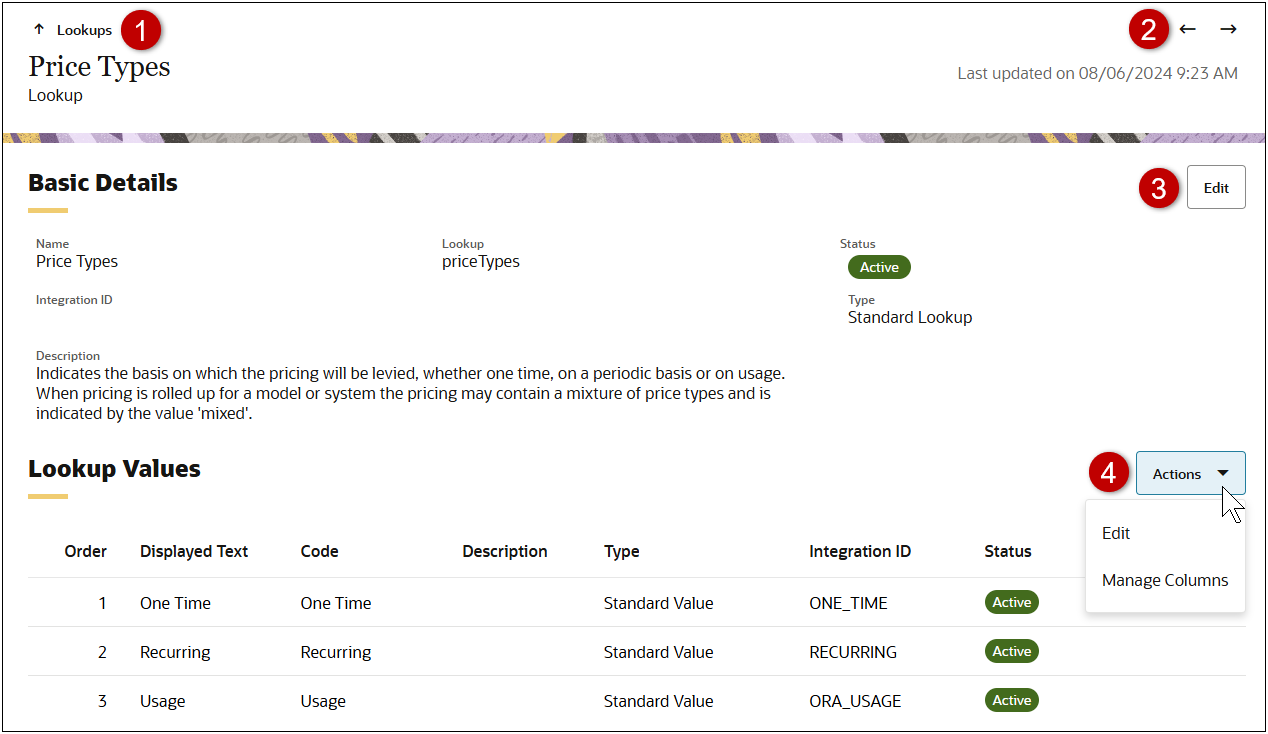The width and height of the screenshot is (1268, 734).
Task: Click the Active badge on Recurring row
Action: pyautogui.click(x=1011, y=651)
